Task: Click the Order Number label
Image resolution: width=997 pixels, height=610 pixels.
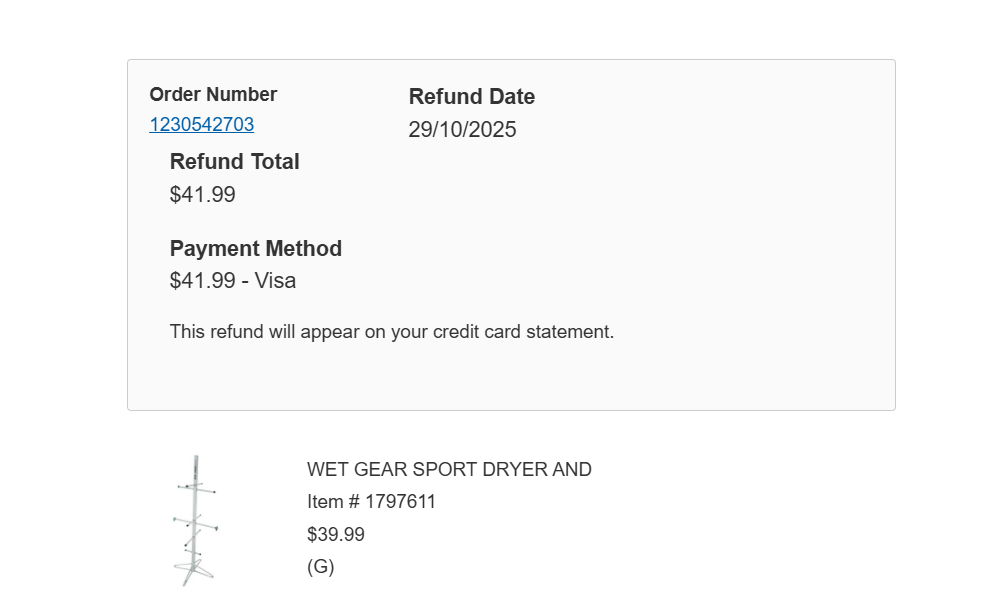Action: point(213,95)
